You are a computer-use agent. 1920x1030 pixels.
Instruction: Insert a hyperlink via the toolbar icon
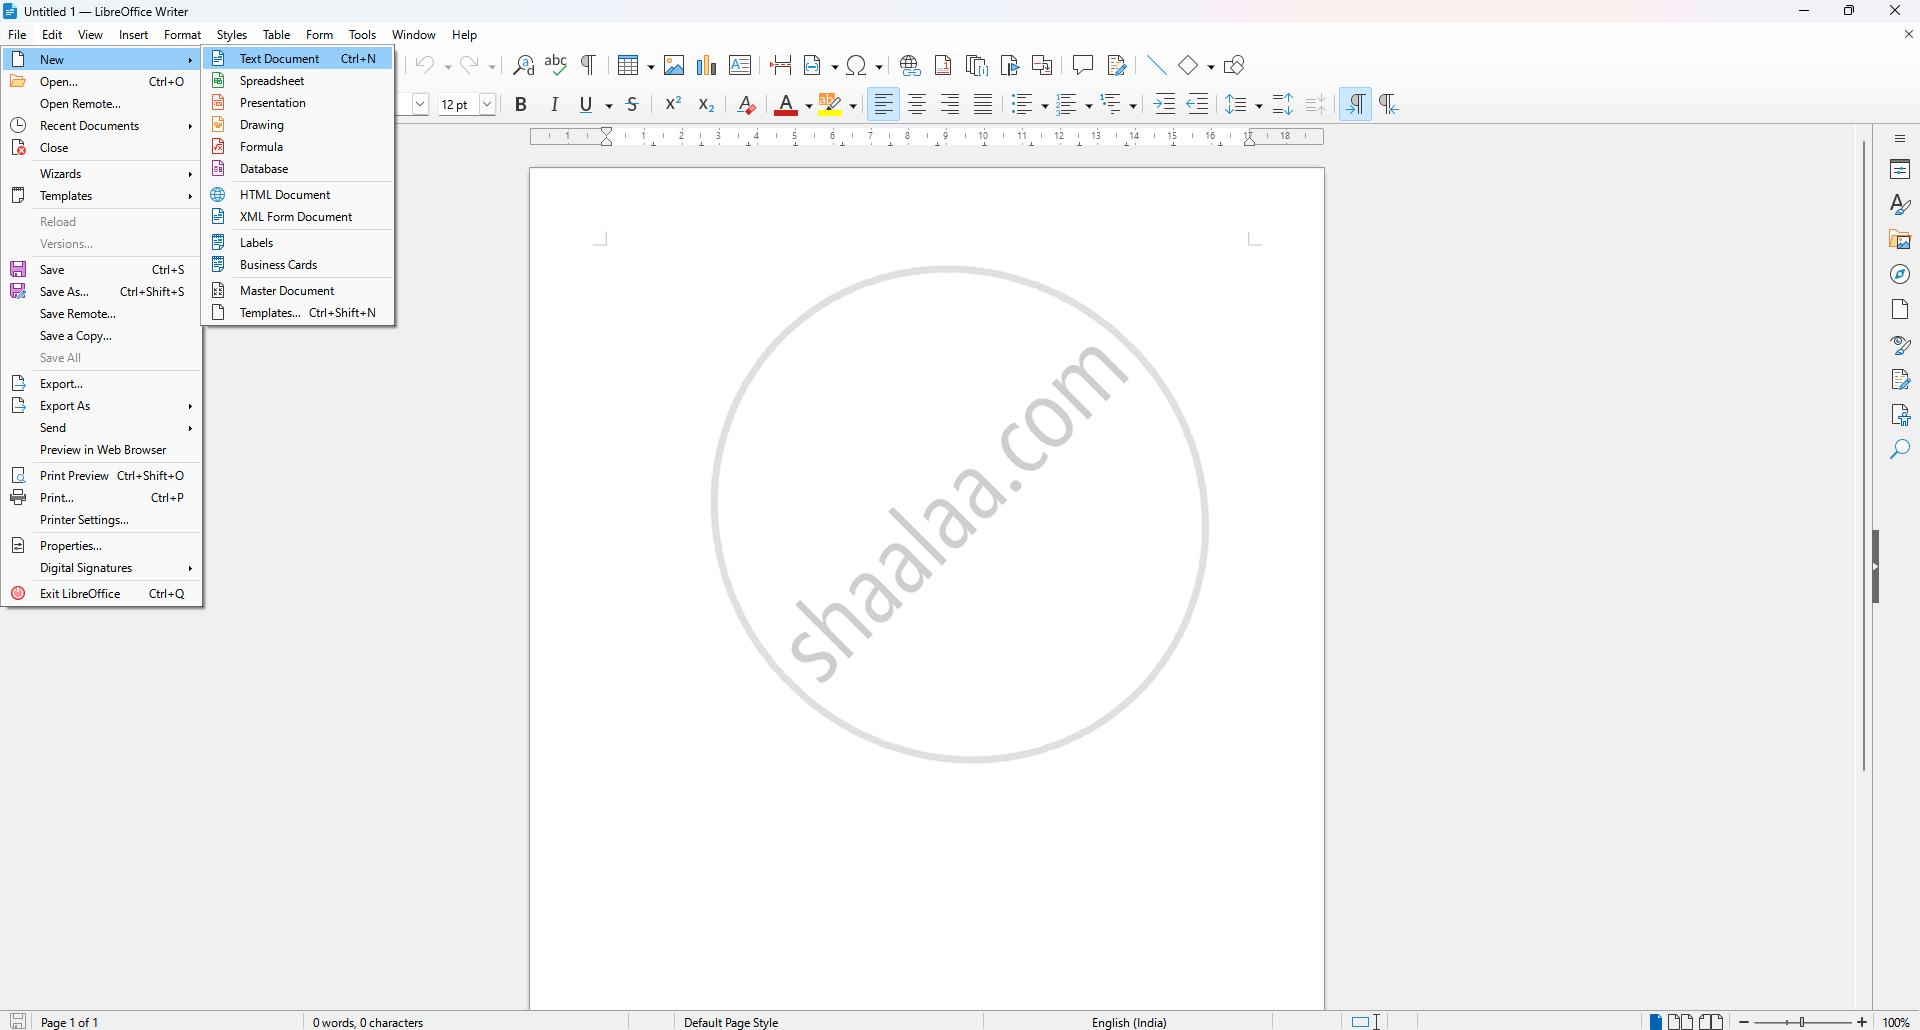pos(909,66)
